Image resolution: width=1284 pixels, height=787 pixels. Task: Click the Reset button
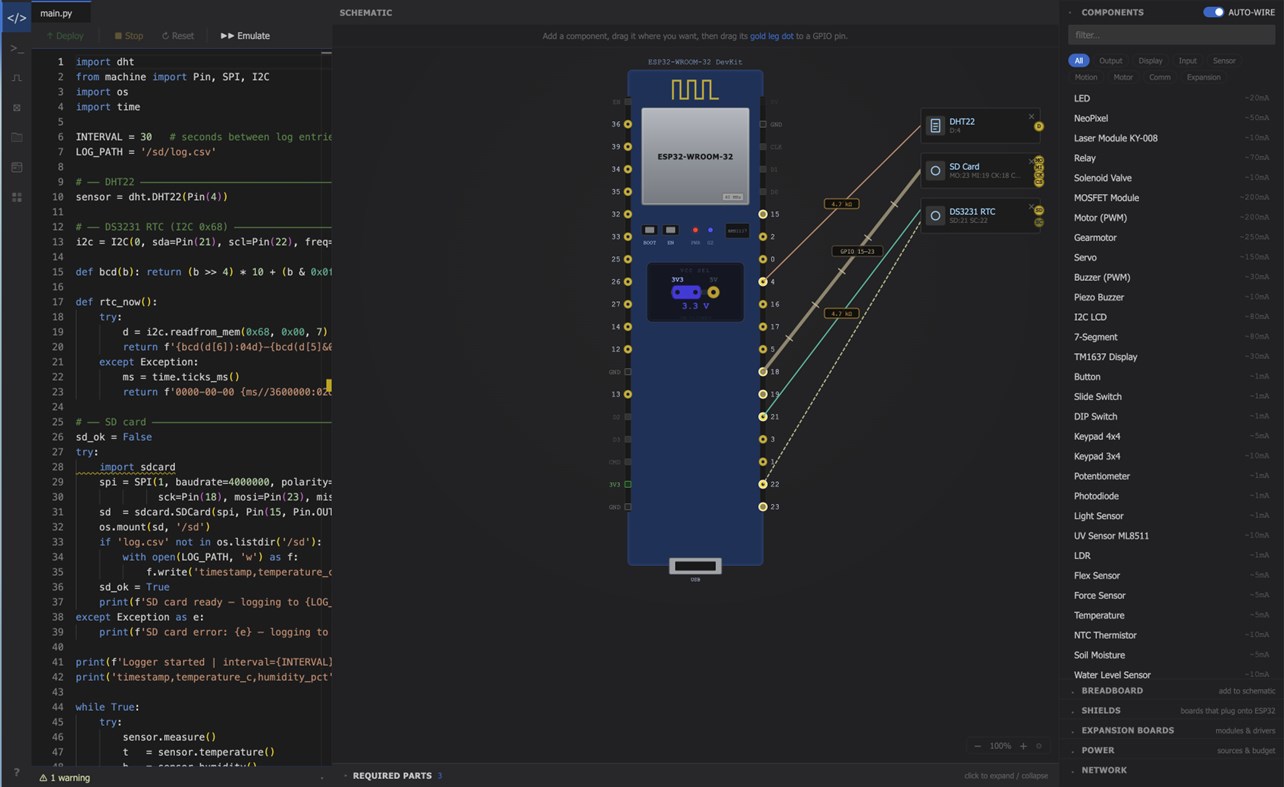click(x=178, y=35)
